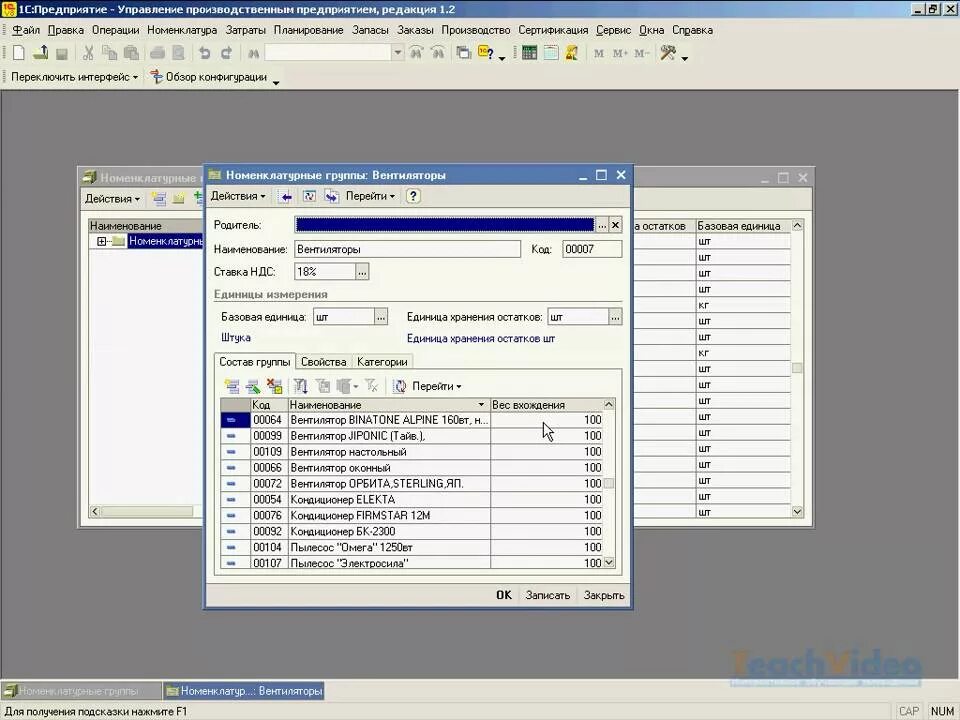
Task: Click the Код field showing 00007
Action: click(592, 249)
